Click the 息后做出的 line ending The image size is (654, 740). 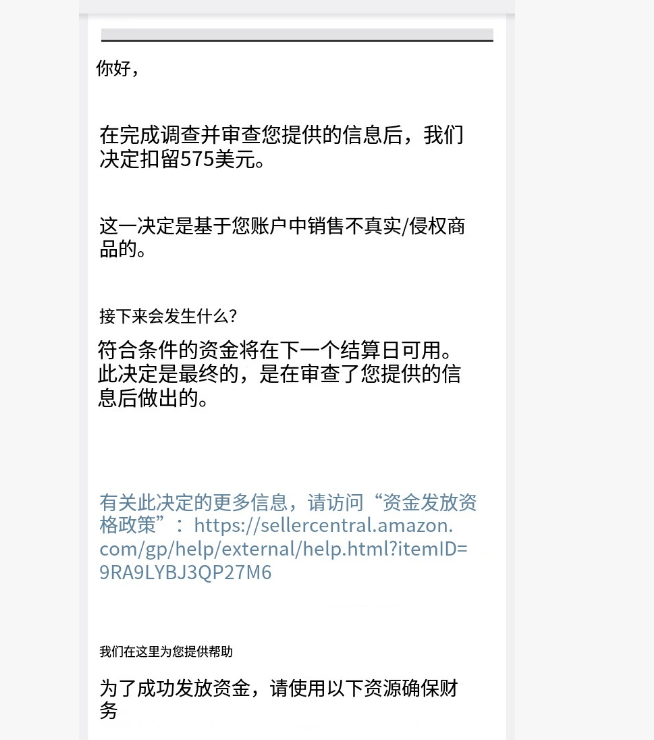coord(148,398)
